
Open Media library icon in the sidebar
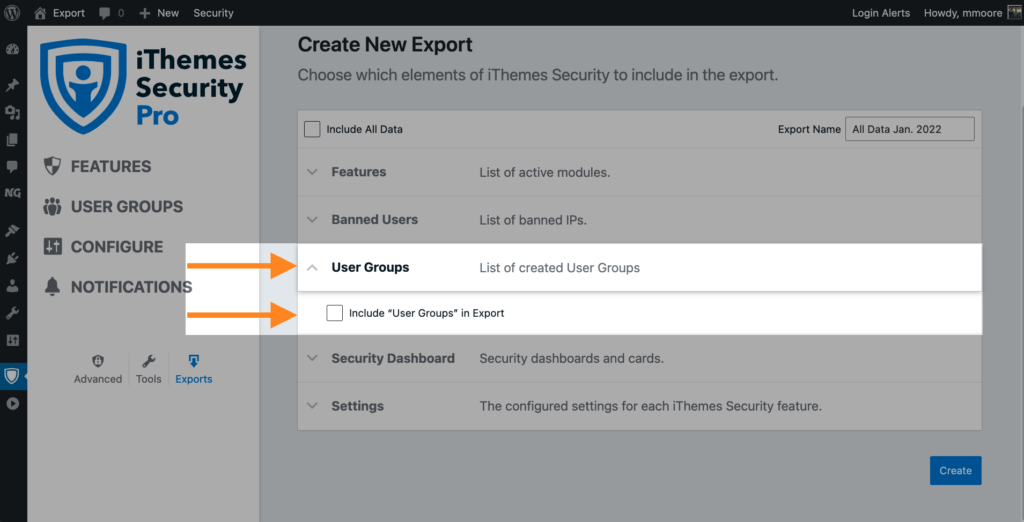[12, 112]
